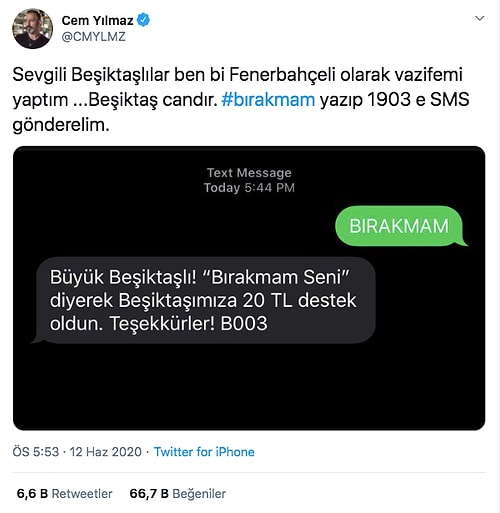Open Cem Yılmaz's profile avatar
The height and width of the screenshot is (513, 500).
(32, 29)
